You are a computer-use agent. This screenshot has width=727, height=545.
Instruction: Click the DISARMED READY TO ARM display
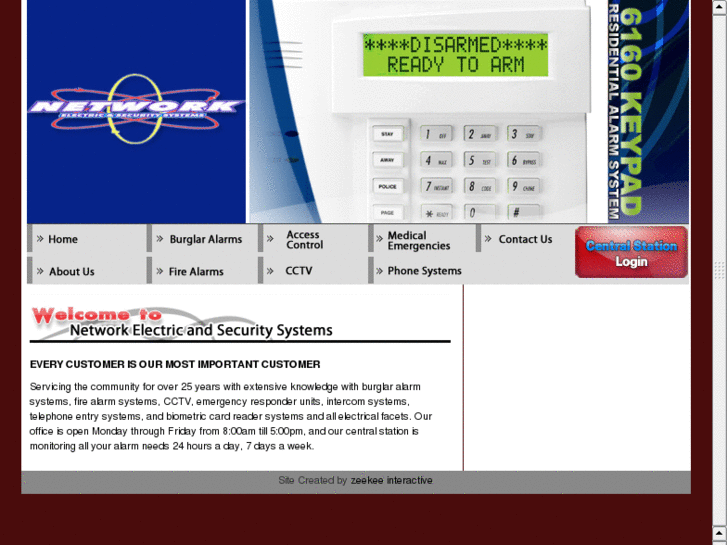click(x=455, y=55)
